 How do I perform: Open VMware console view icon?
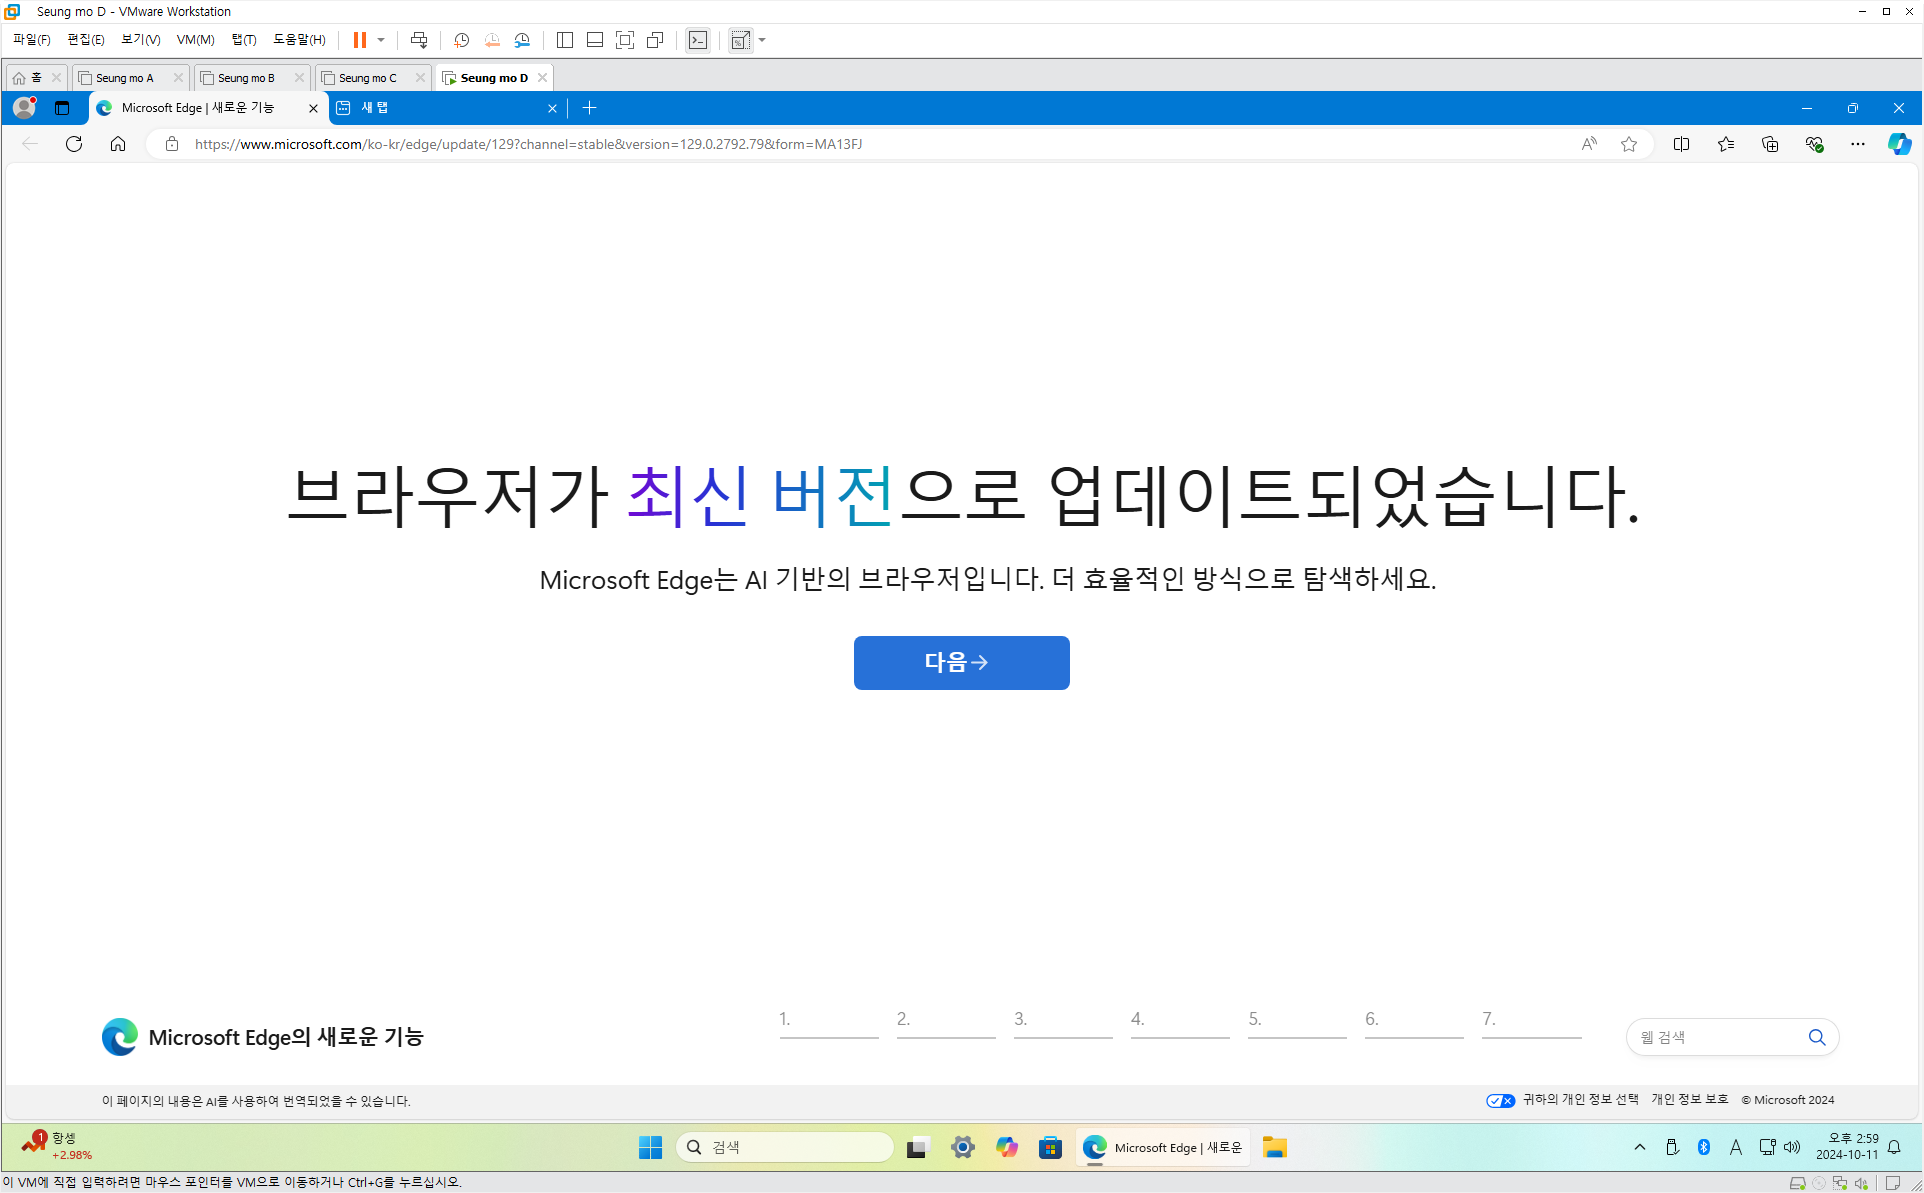698,40
